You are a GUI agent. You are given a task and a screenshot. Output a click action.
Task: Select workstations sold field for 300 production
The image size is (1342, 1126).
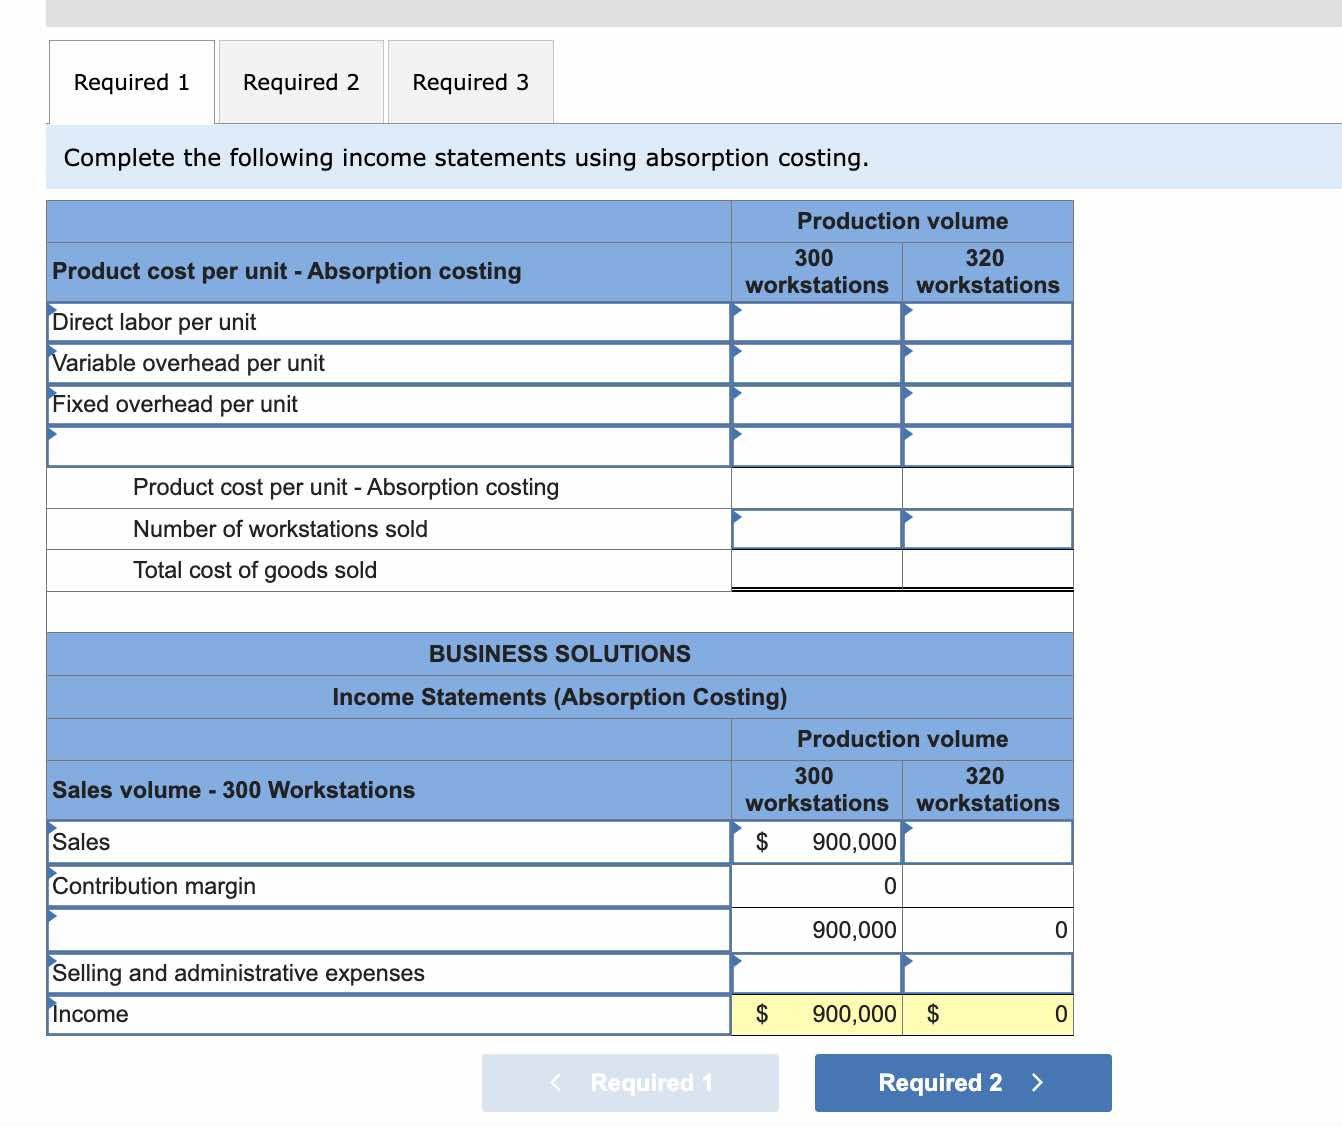(817, 529)
